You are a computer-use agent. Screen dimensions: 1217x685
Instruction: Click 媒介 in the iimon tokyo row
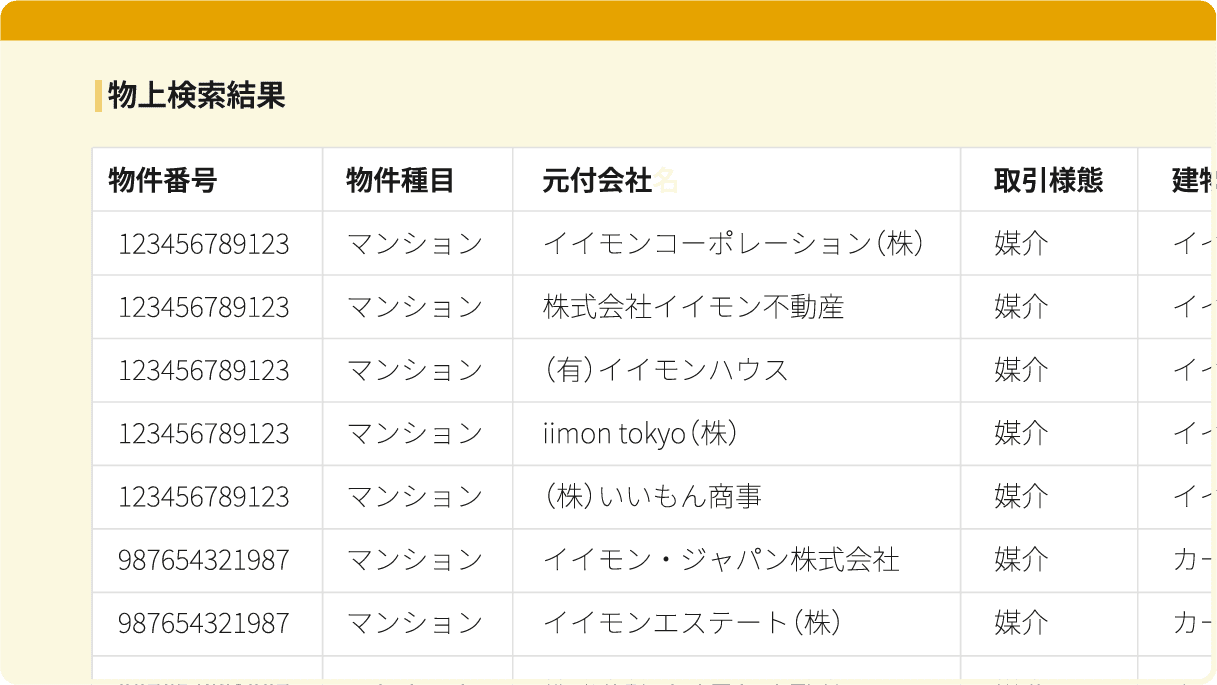(x=1021, y=433)
